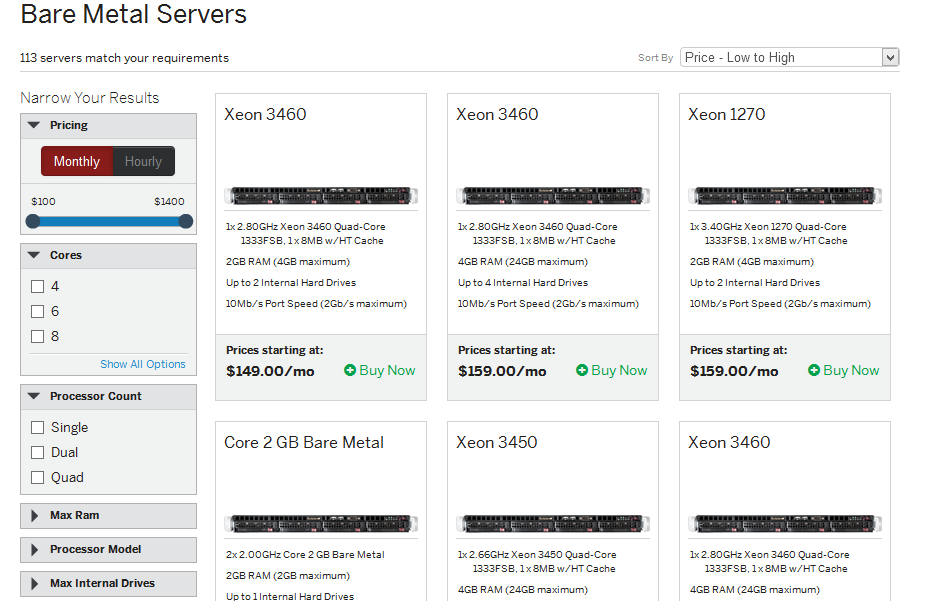The width and height of the screenshot is (928, 601).
Task: Open the Xeon 1270 card title
Action: coord(726,114)
